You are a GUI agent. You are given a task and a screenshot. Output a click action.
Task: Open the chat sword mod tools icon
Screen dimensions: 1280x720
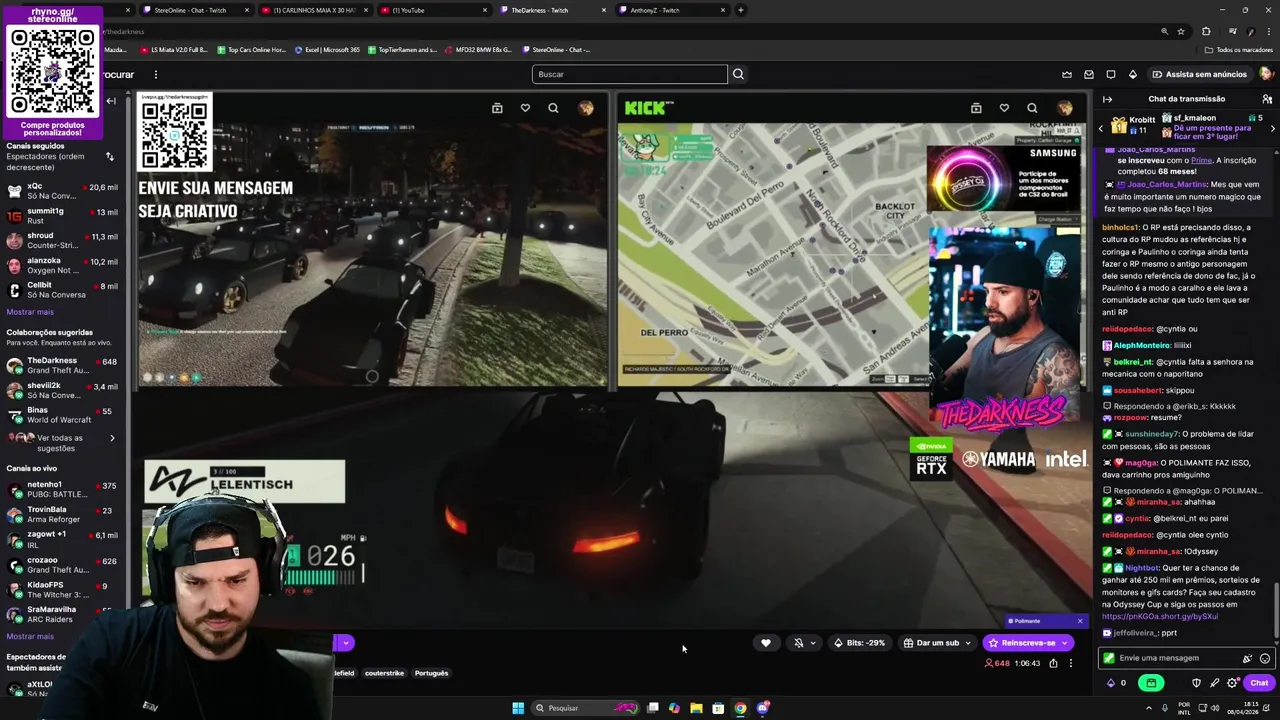pyautogui.click(x=1214, y=683)
